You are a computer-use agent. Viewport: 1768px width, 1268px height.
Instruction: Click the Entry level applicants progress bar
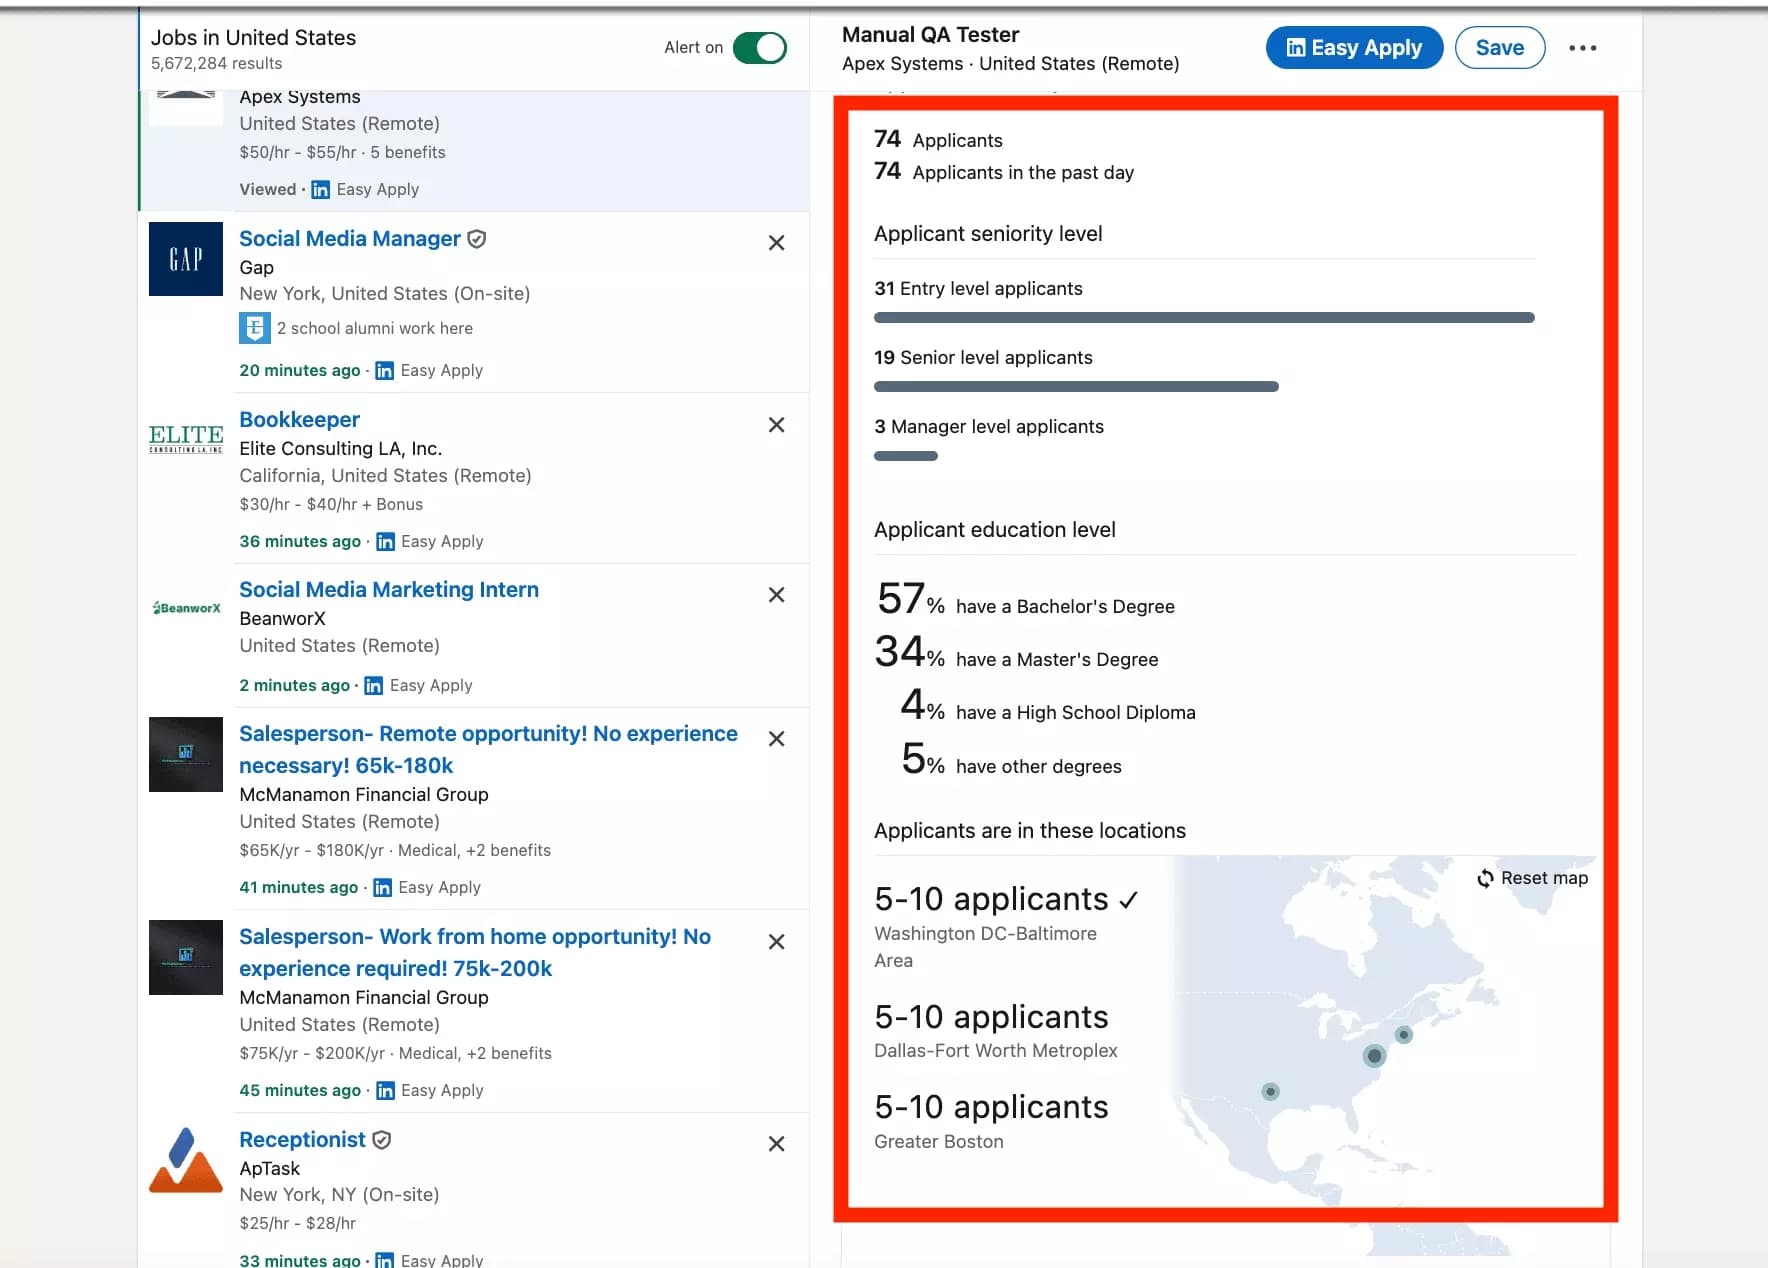[1204, 317]
